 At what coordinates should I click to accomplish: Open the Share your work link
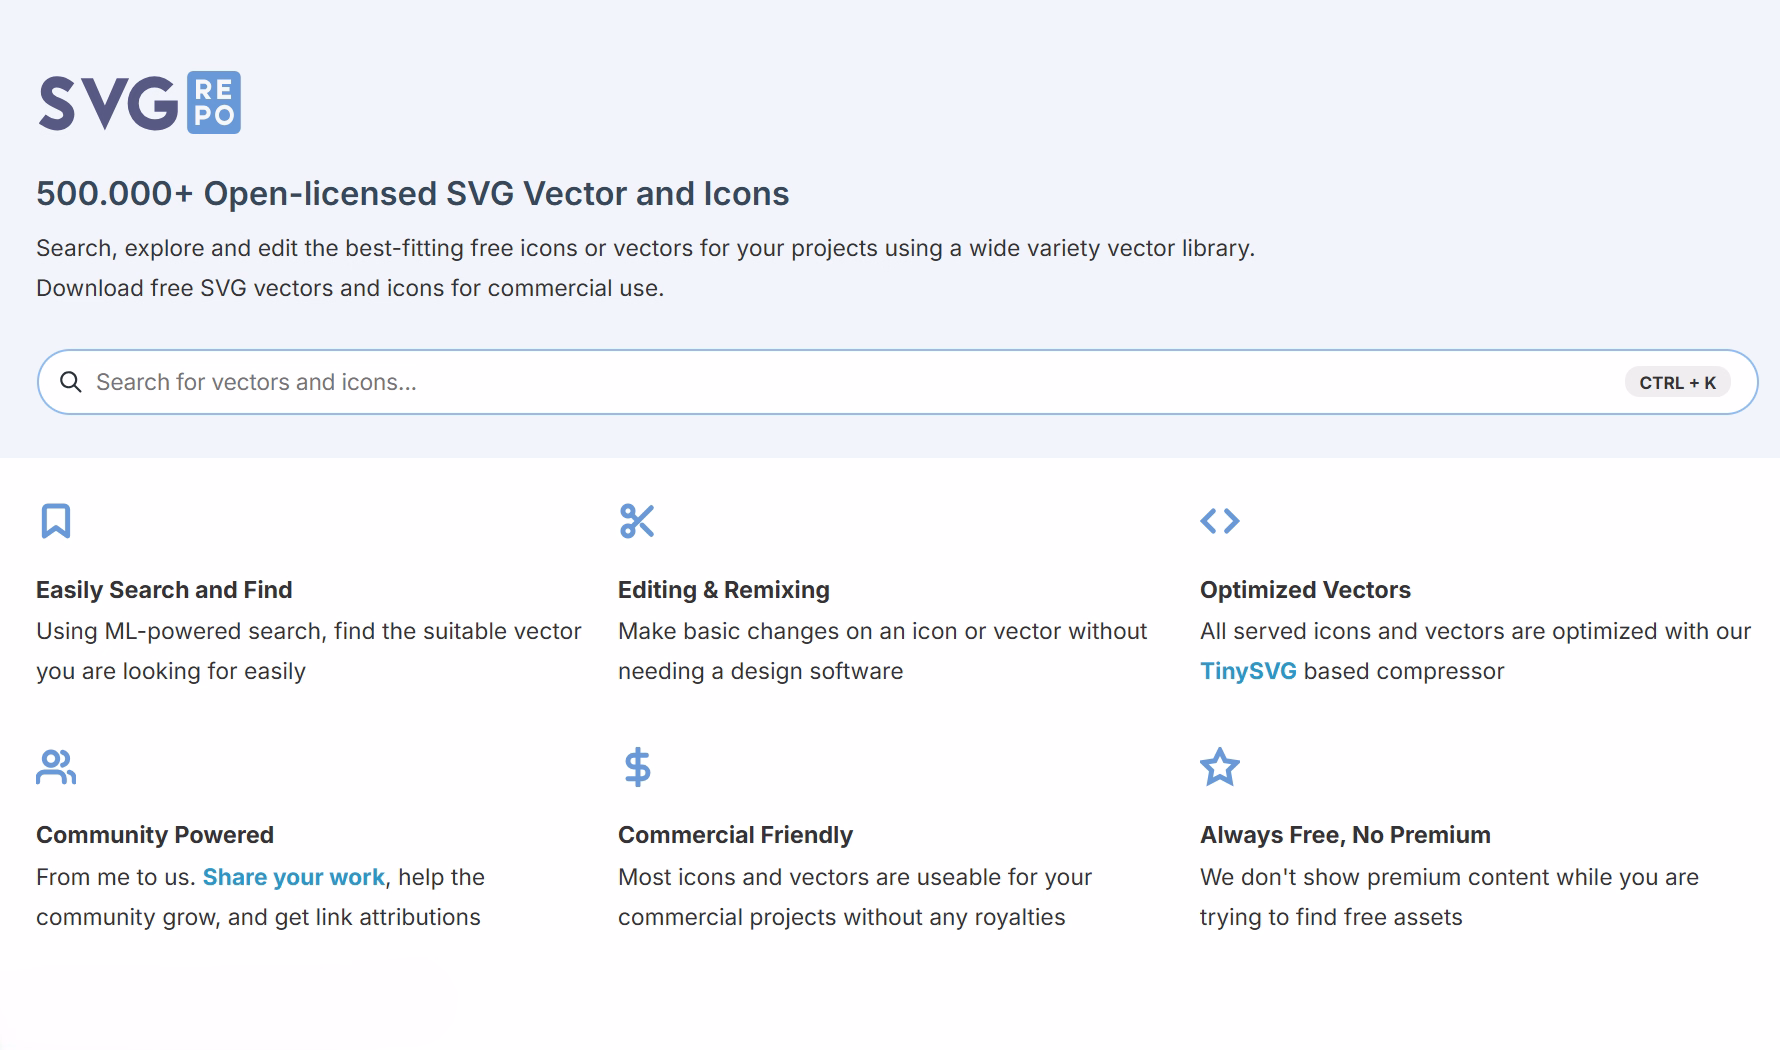click(293, 876)
